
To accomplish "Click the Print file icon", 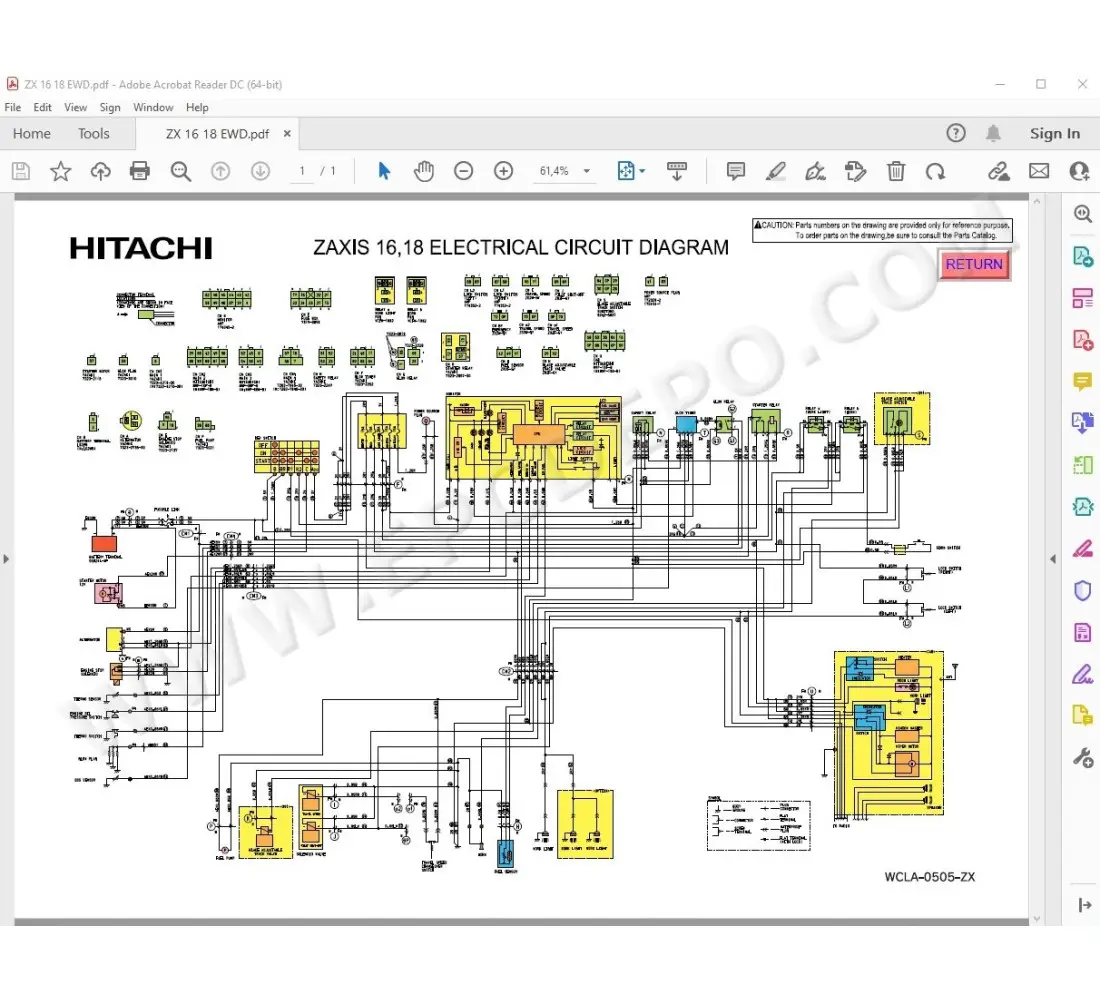I will [140, 171].
